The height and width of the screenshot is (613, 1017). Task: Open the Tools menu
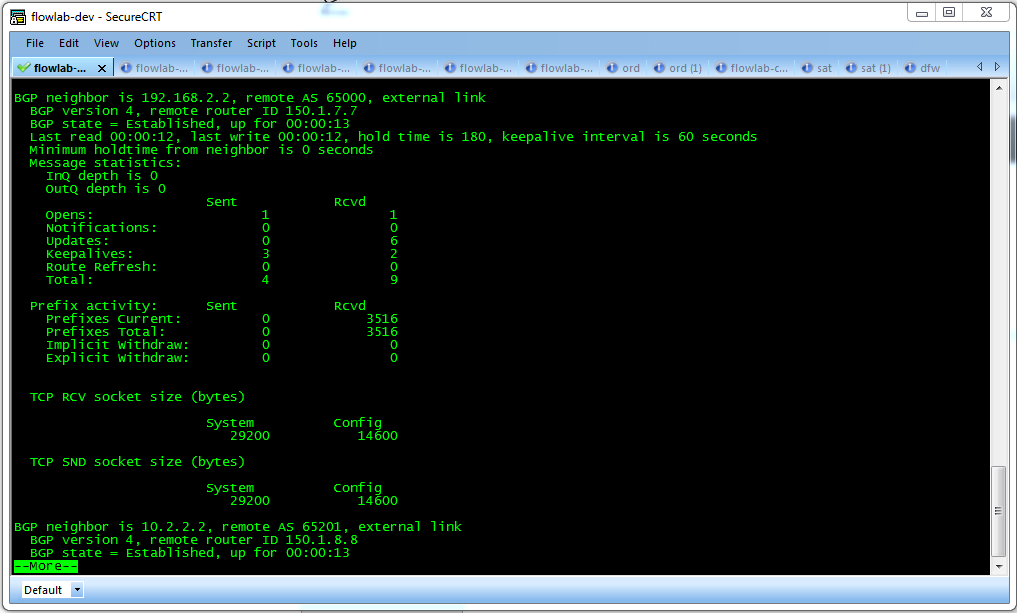[x=304, y=43]
